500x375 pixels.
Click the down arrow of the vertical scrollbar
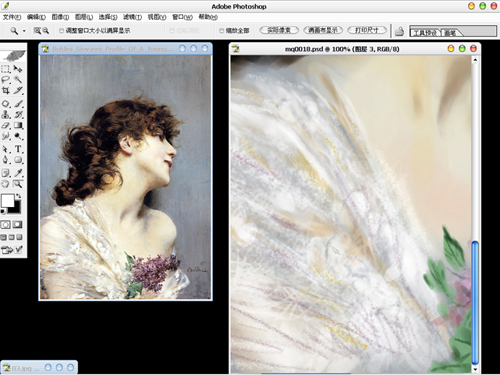click(475, 369)
